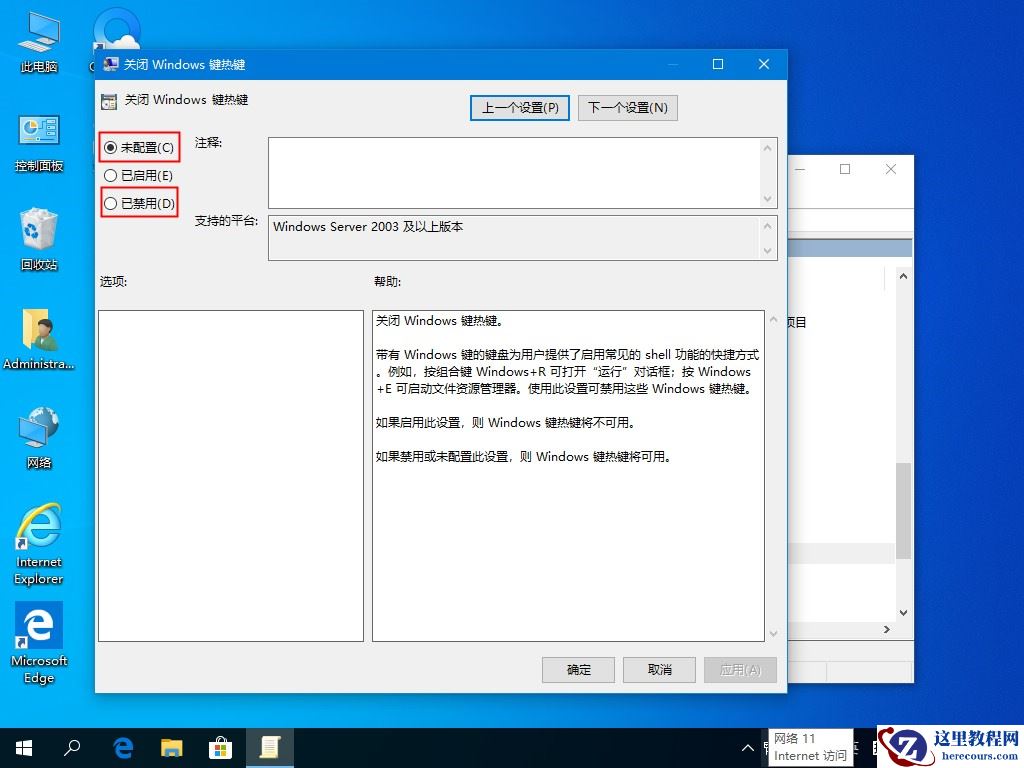
Task: Open Microsoft Store from the taskbar
Action: (x=221, y=747)
